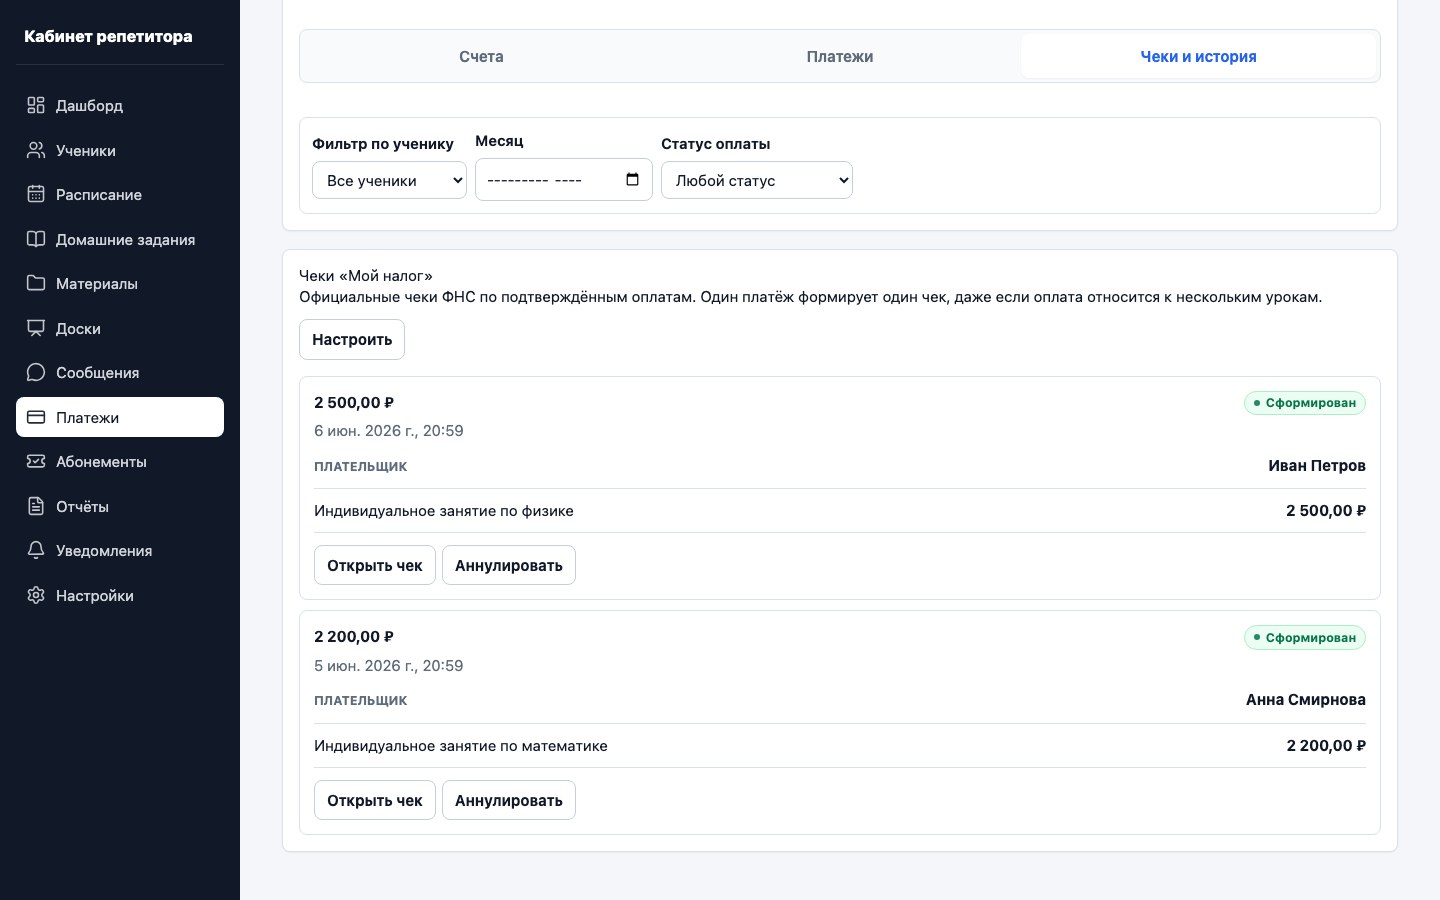
Task: Expand the Все ученики dropdown
Action: [x=389, y=180]
